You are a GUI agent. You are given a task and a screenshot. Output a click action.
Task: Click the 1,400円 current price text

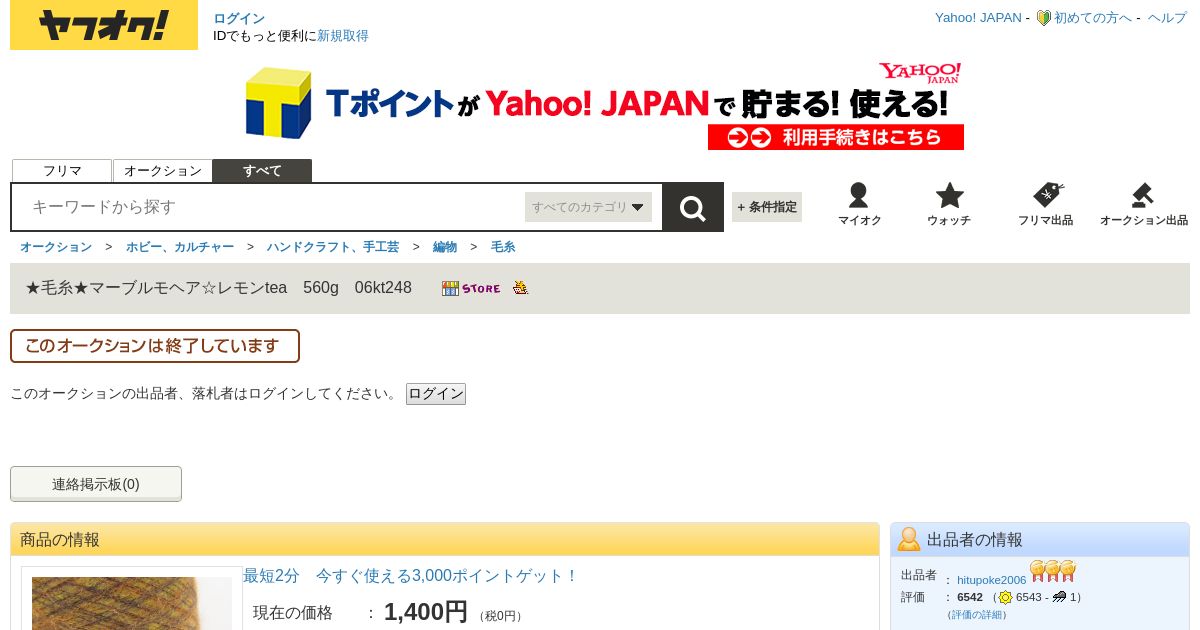(426, 612)
